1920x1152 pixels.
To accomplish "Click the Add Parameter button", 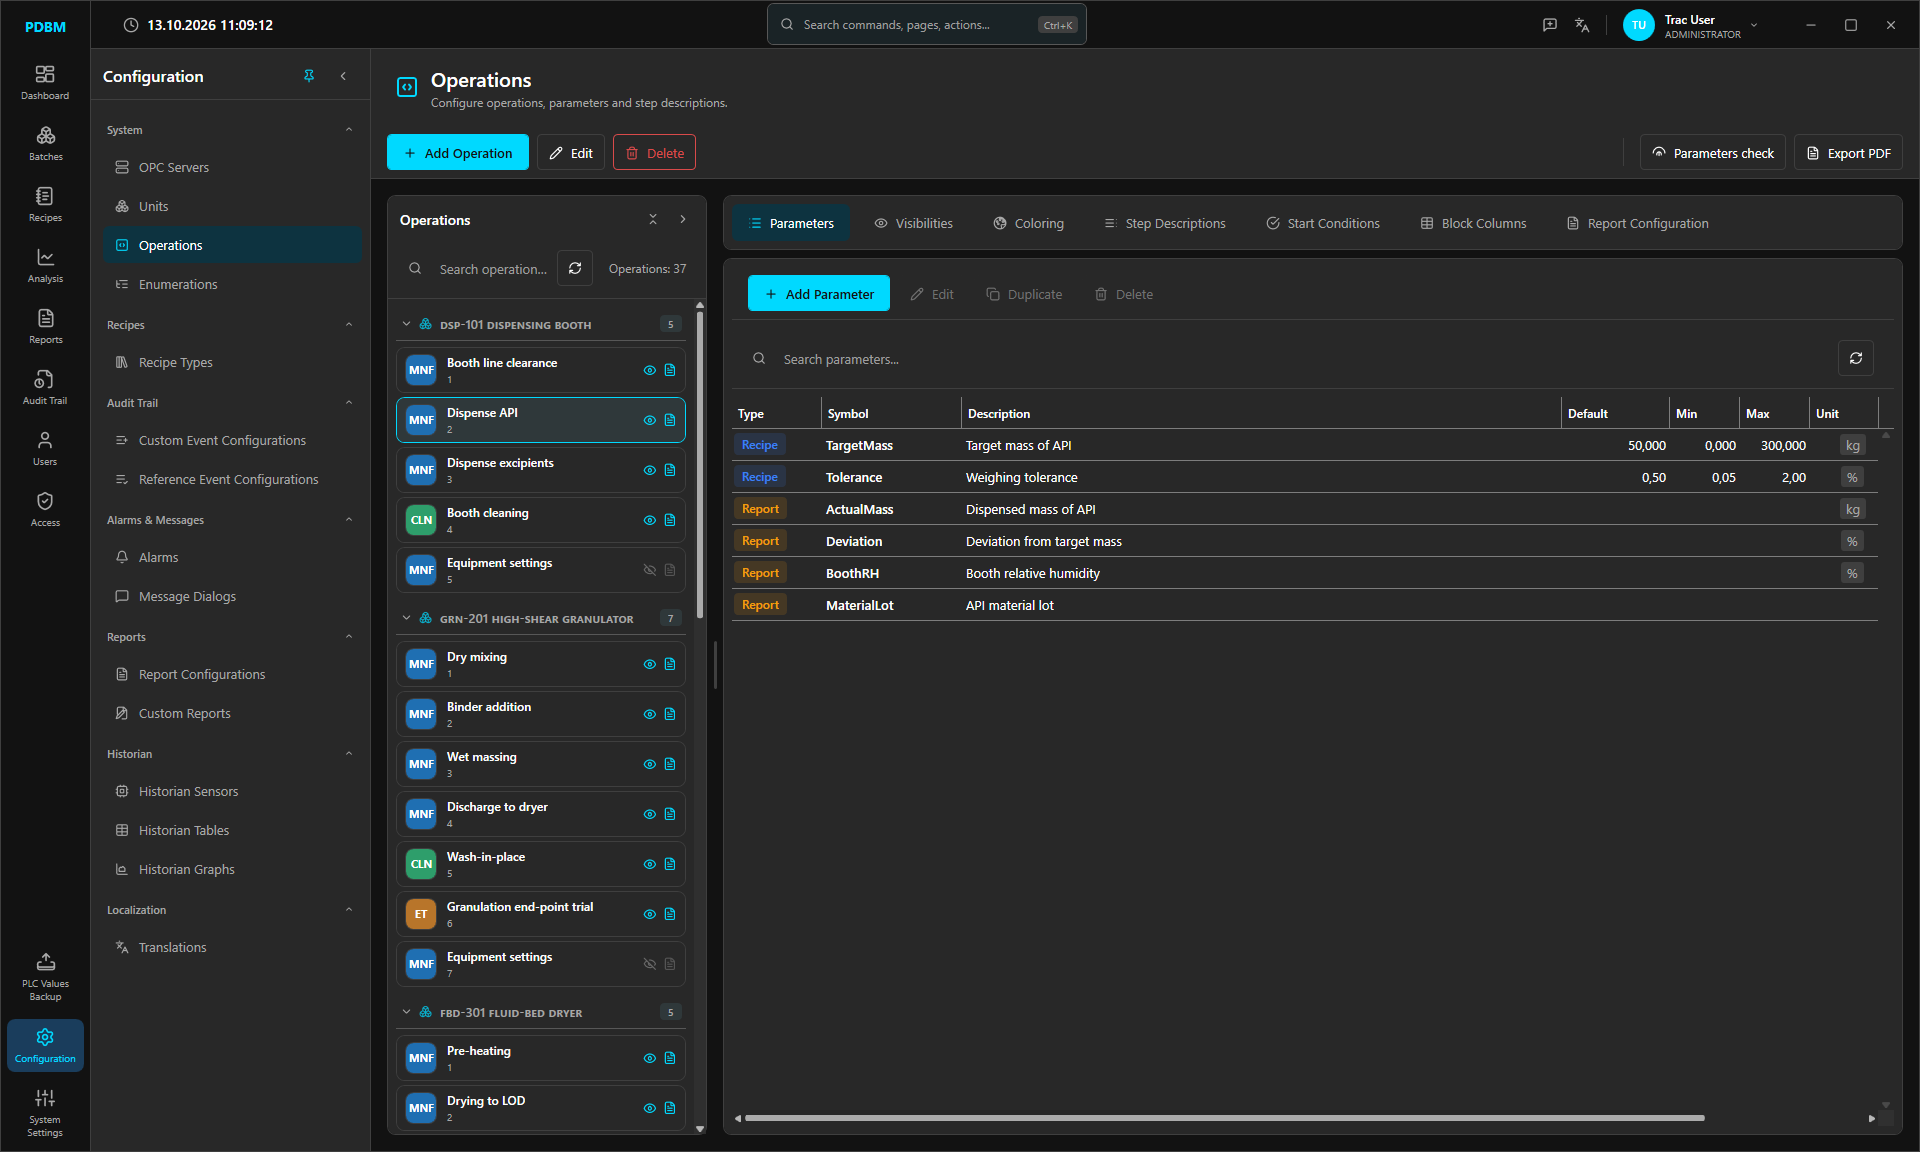I will pos(819,293).
